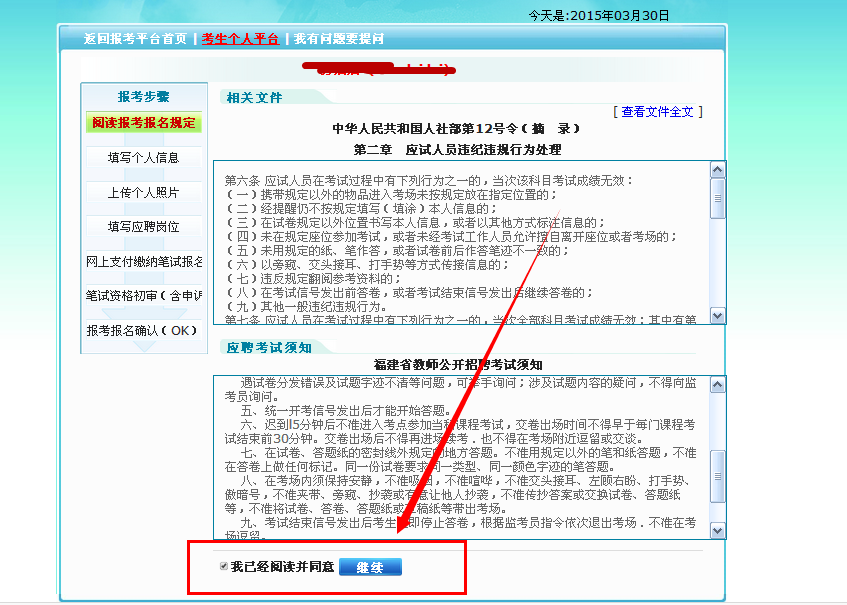Choose the 上传个人照片 step in sidebar
Image resolution: width=847 pixels, height=605 pixels.
tap(144, 193)
